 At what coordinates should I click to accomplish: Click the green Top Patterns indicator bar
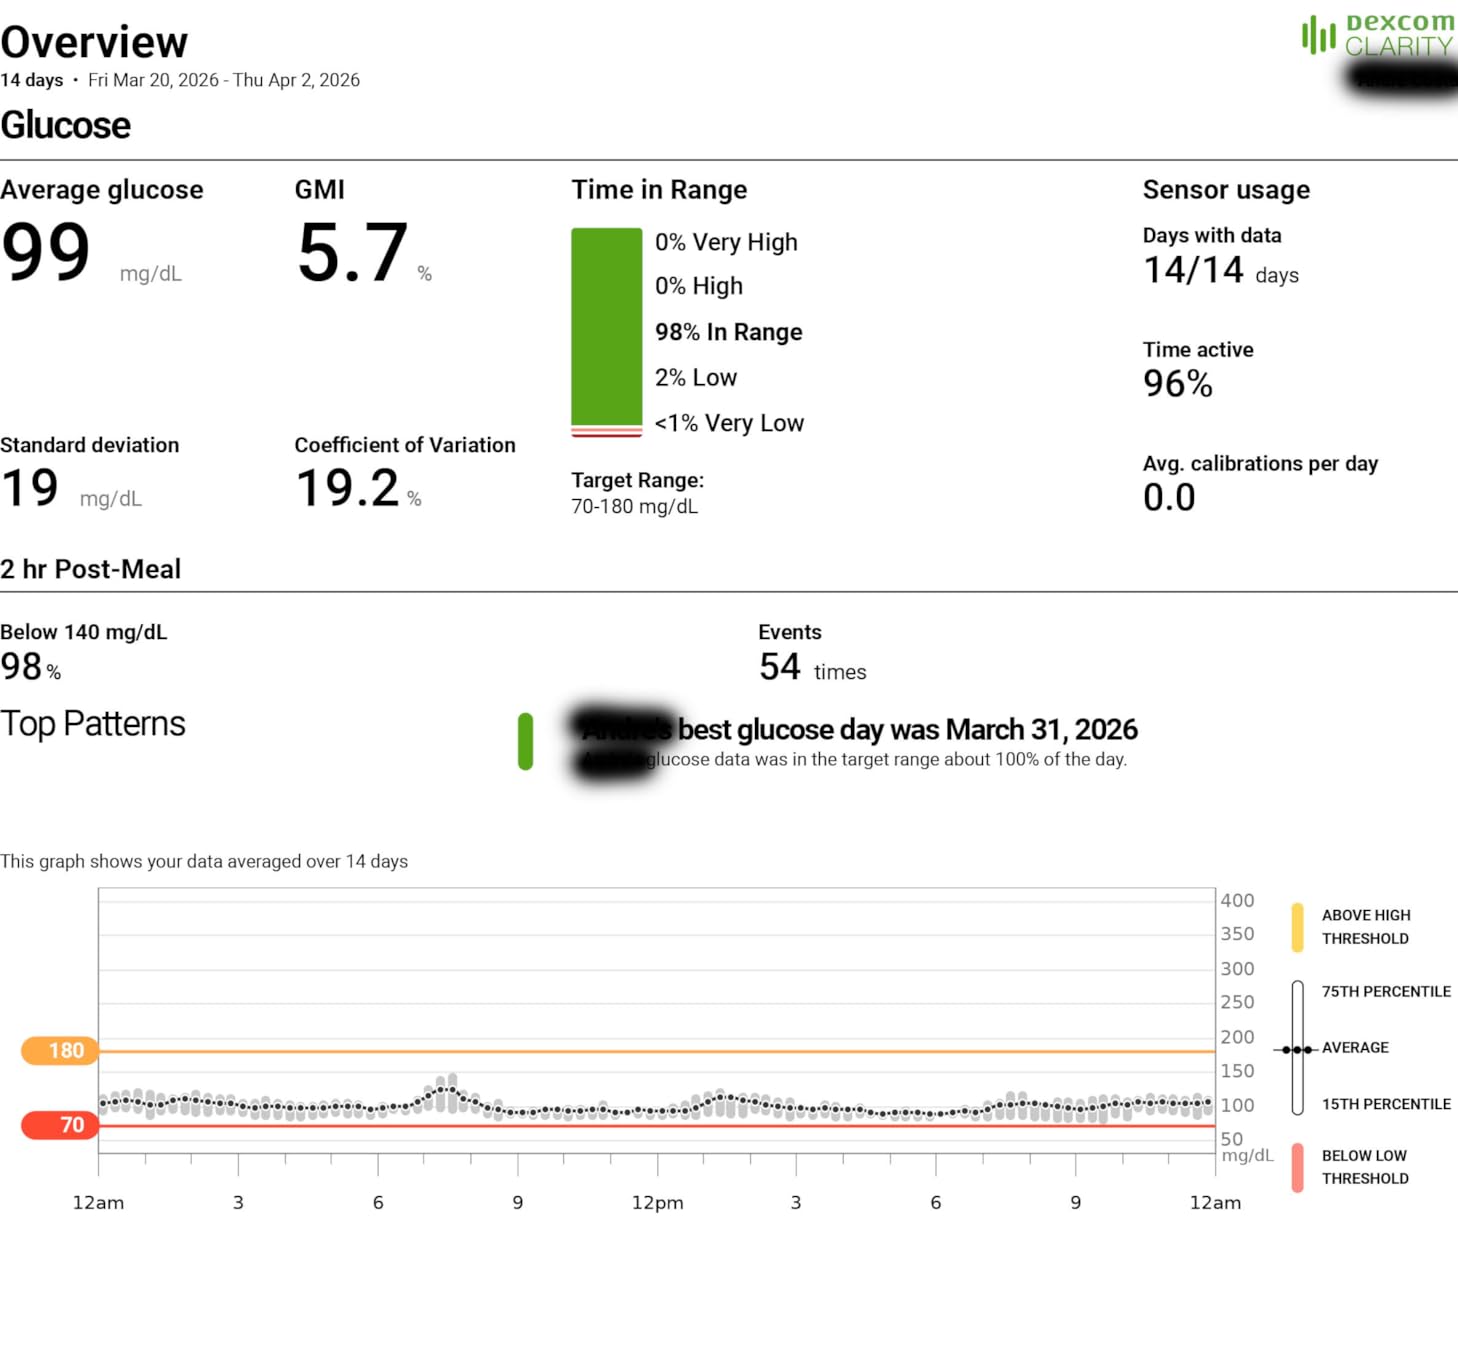[526, 742]
